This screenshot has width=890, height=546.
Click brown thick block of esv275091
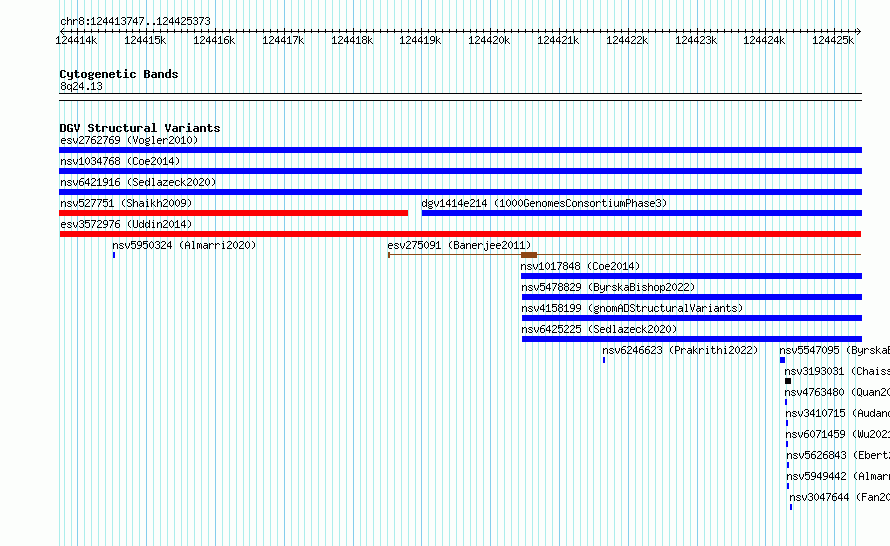[529, 255]
